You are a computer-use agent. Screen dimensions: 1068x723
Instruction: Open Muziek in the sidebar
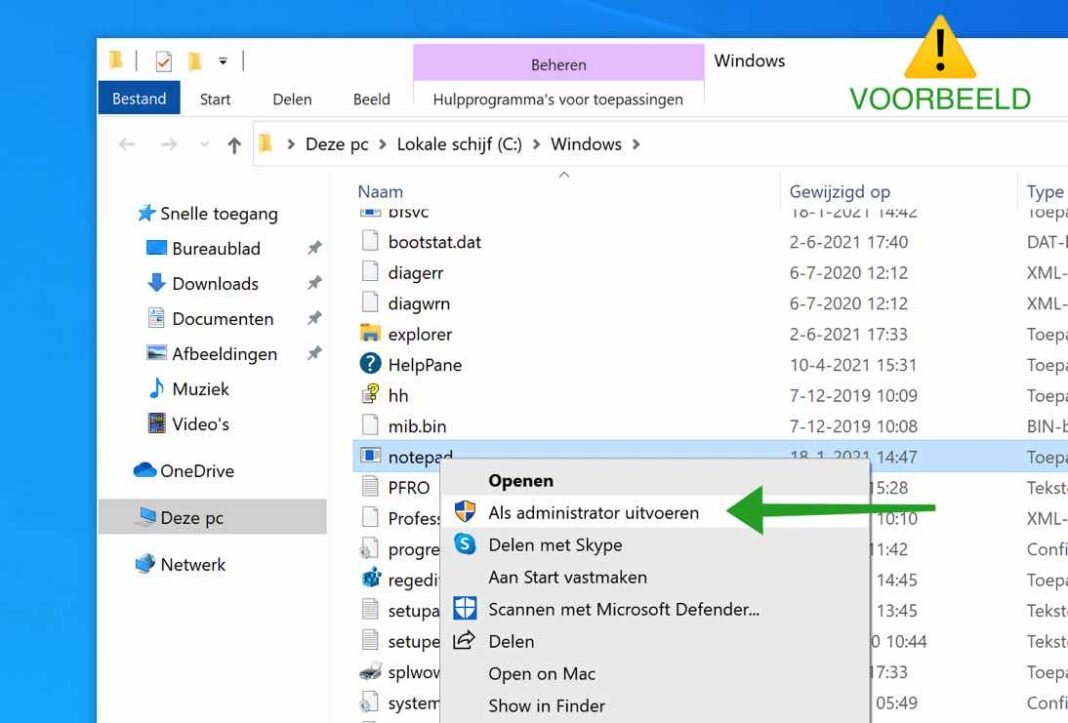(x=200, y=389)
